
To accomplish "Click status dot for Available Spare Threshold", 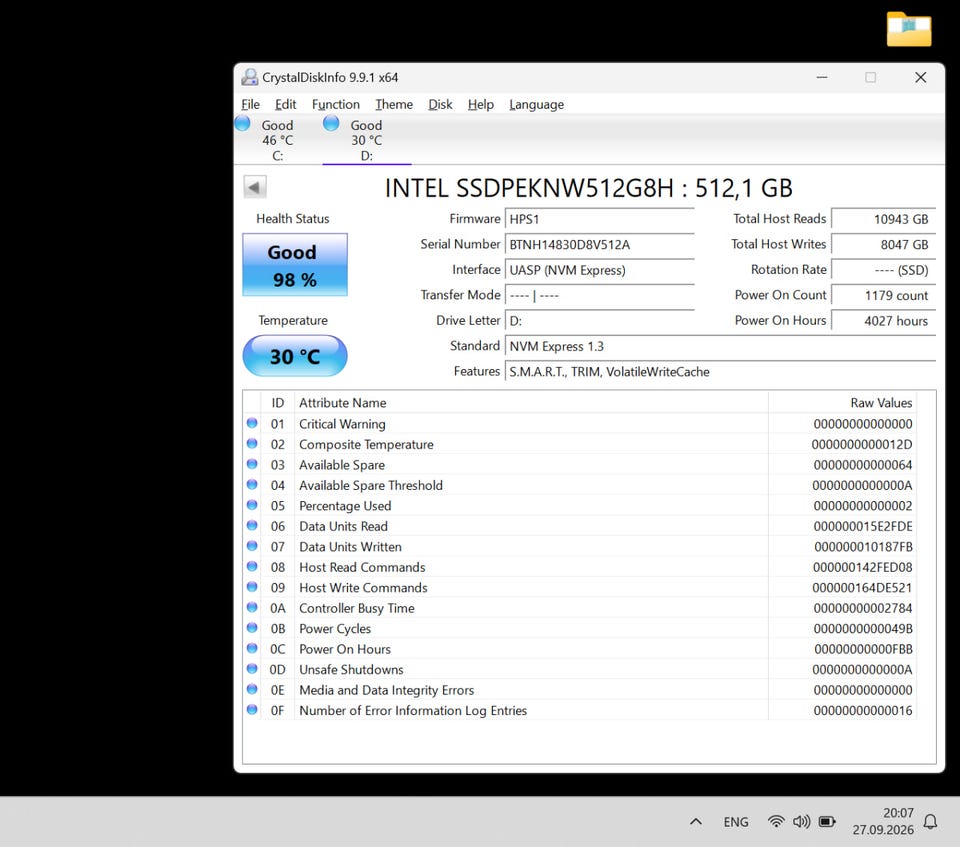I will 252,484.
